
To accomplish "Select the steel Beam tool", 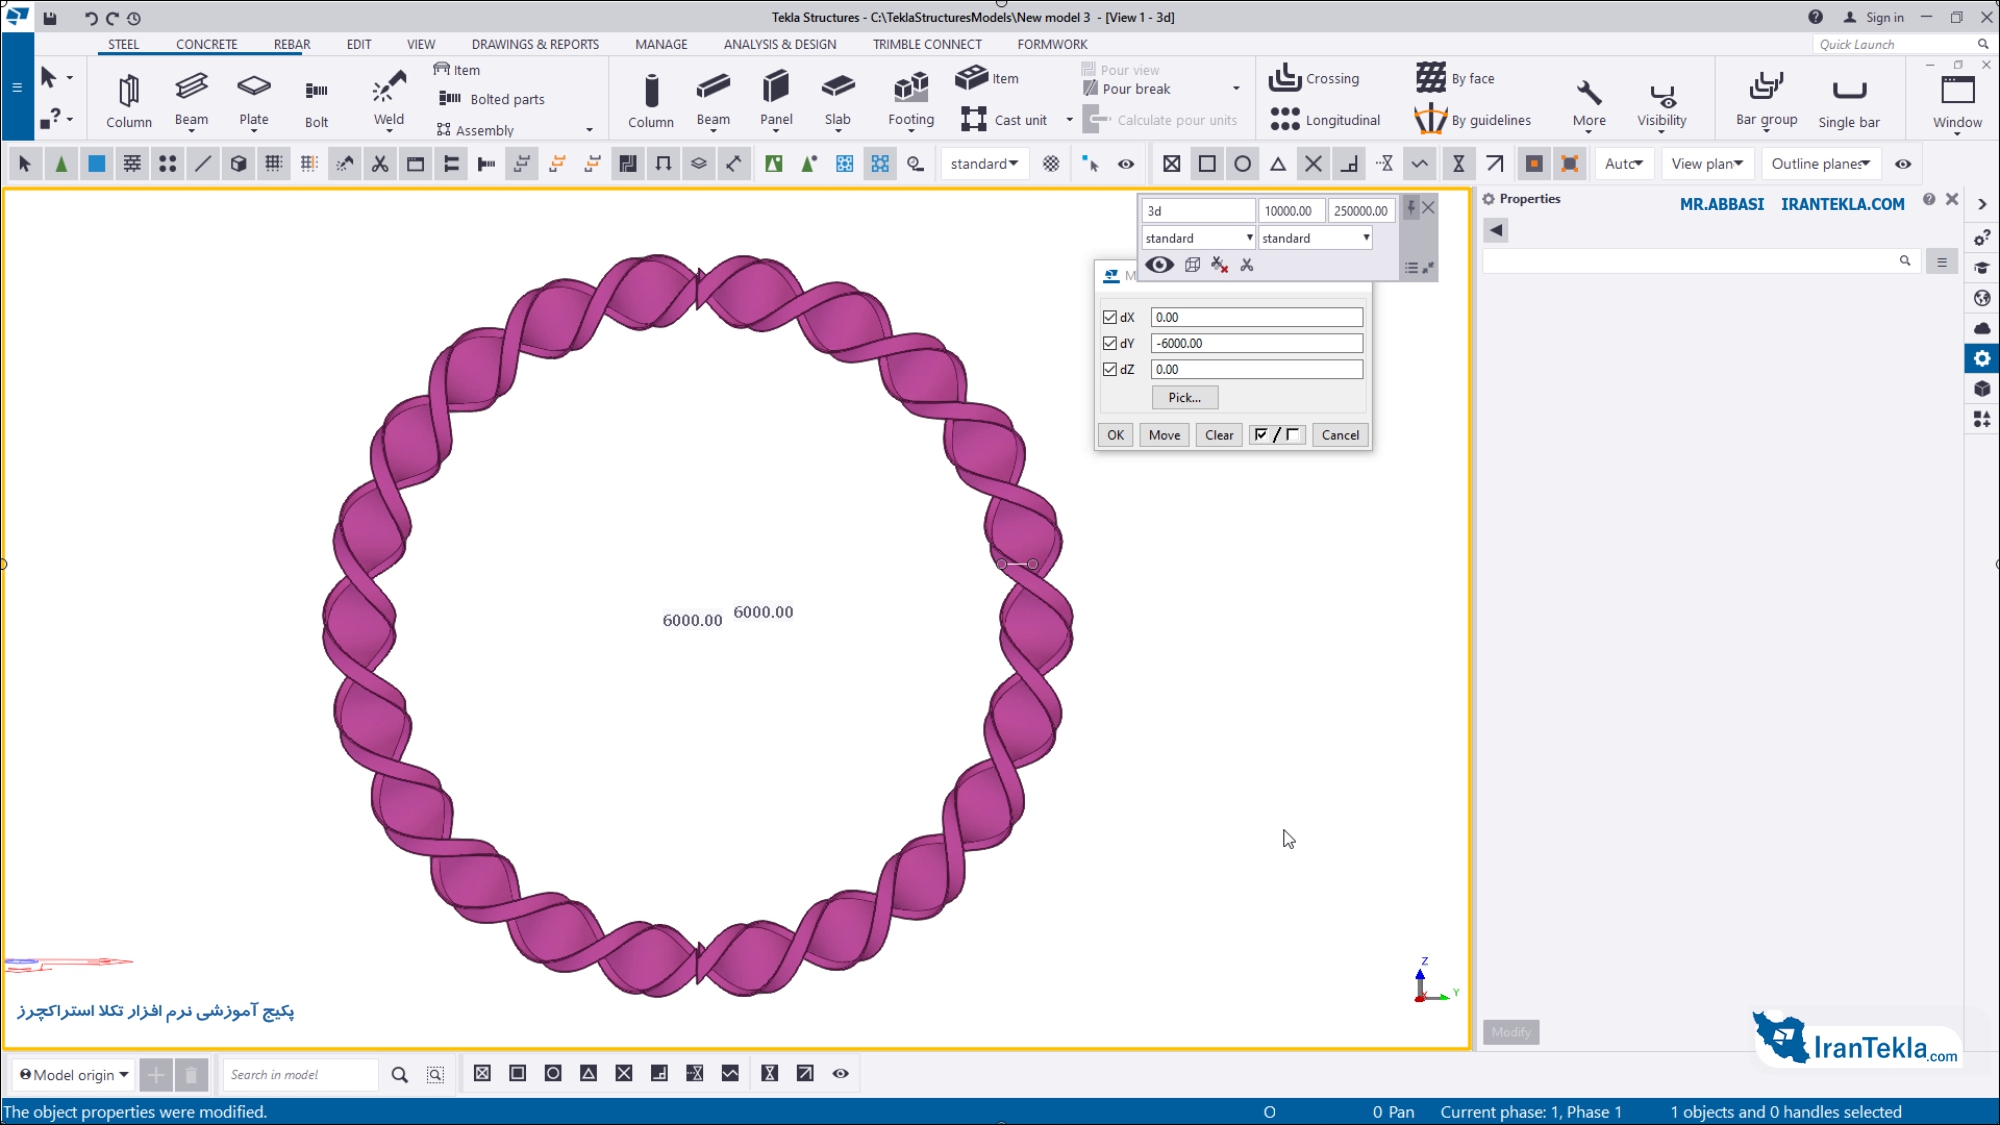I will pyautogui.click(x=191, y=100).
